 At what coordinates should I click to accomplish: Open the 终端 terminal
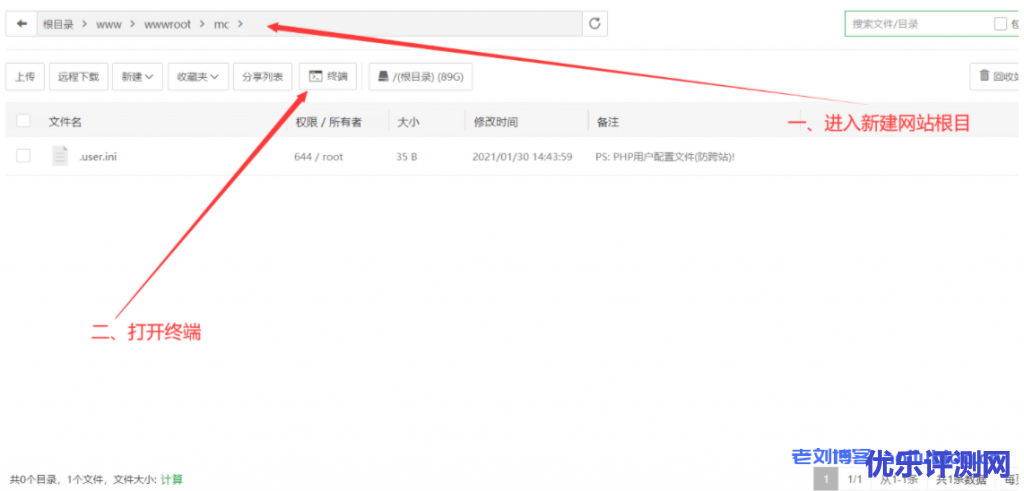click(x=328, y=76)
